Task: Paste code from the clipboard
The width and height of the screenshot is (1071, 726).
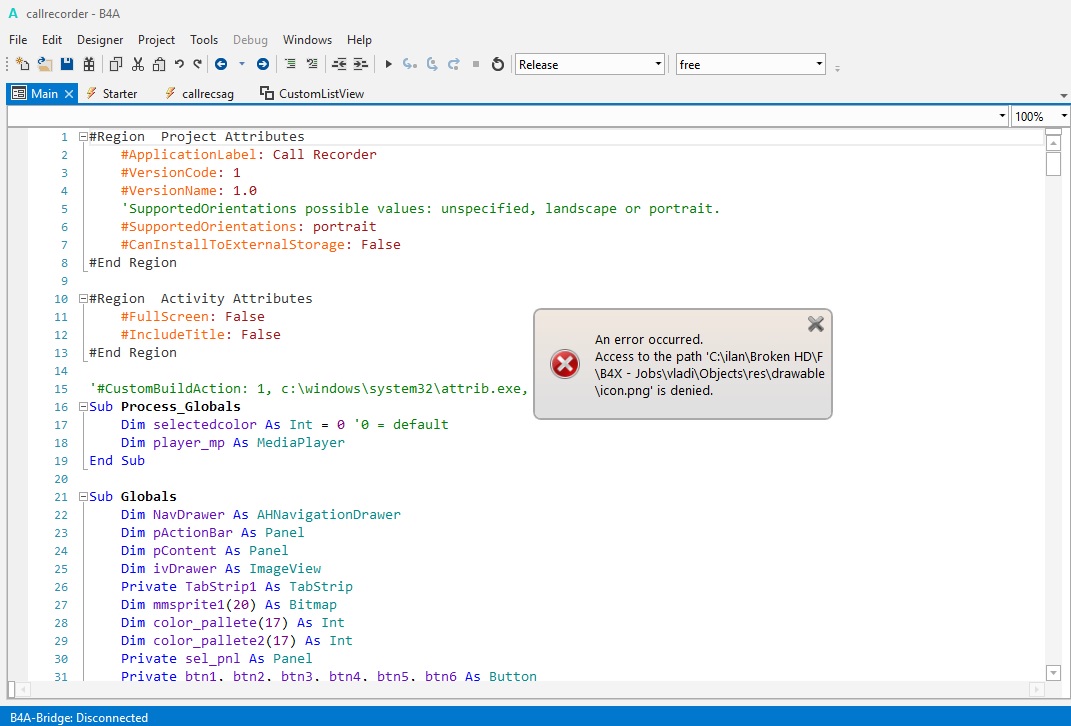Action: (x=158, y=64)
